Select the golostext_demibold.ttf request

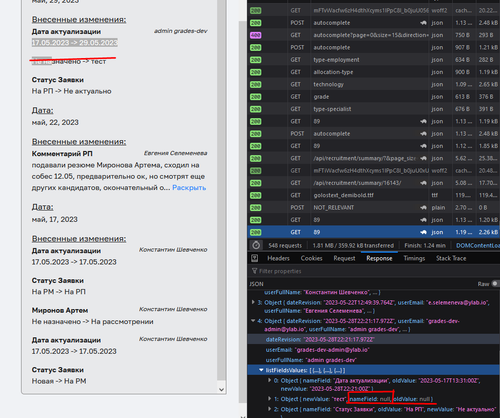374,195
